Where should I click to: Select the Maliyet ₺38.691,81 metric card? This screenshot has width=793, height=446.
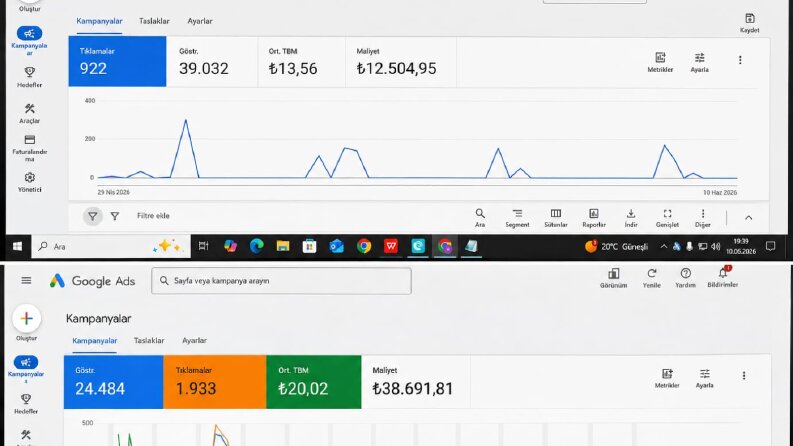point(416,382)
